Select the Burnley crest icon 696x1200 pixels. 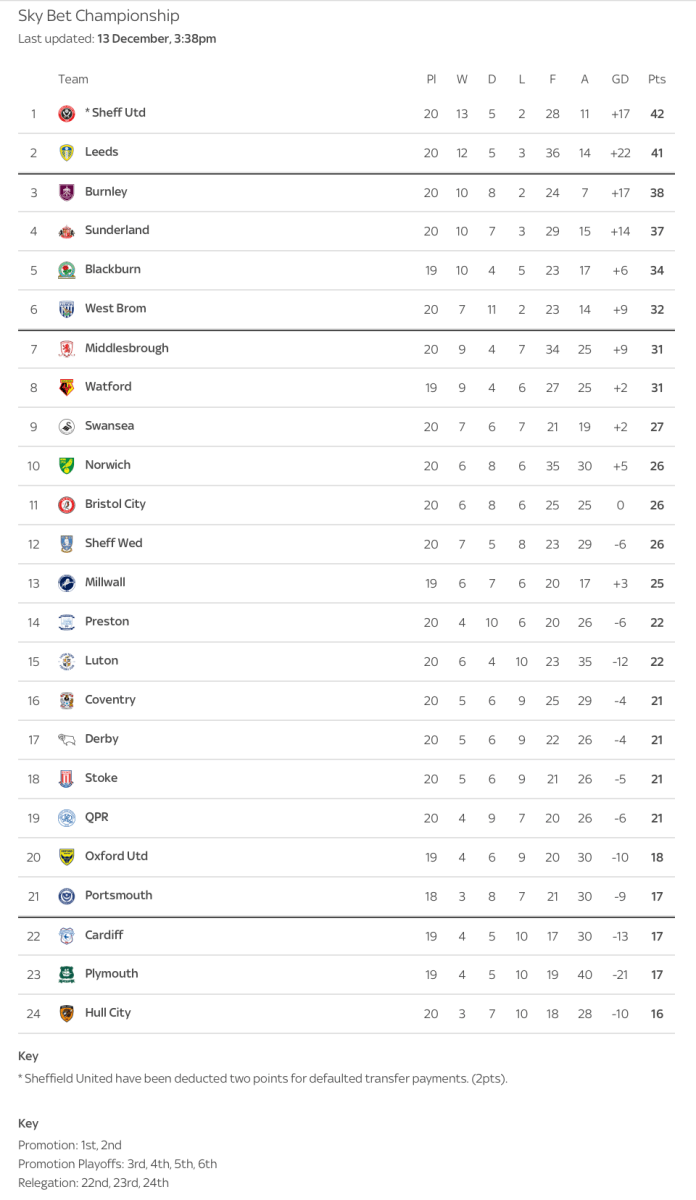click(67, 192)
